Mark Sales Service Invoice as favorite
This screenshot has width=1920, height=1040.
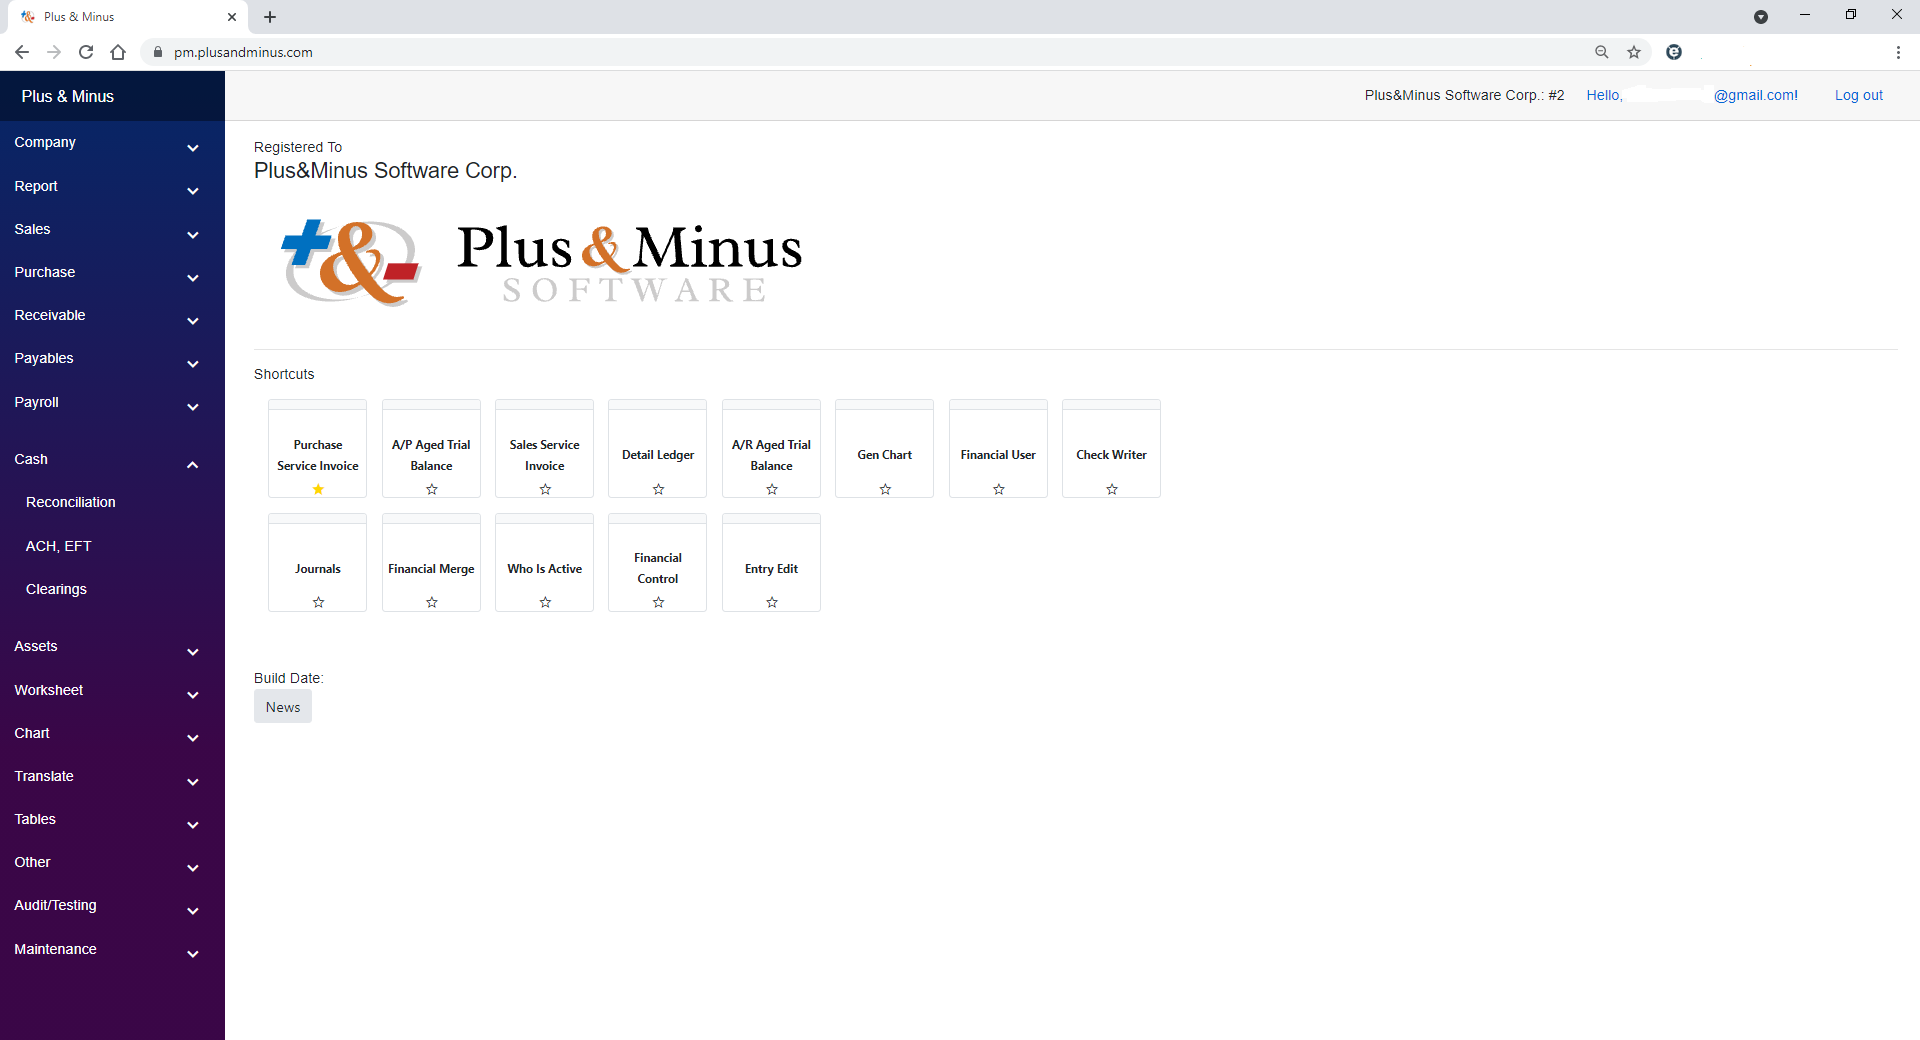click(545, 489)
